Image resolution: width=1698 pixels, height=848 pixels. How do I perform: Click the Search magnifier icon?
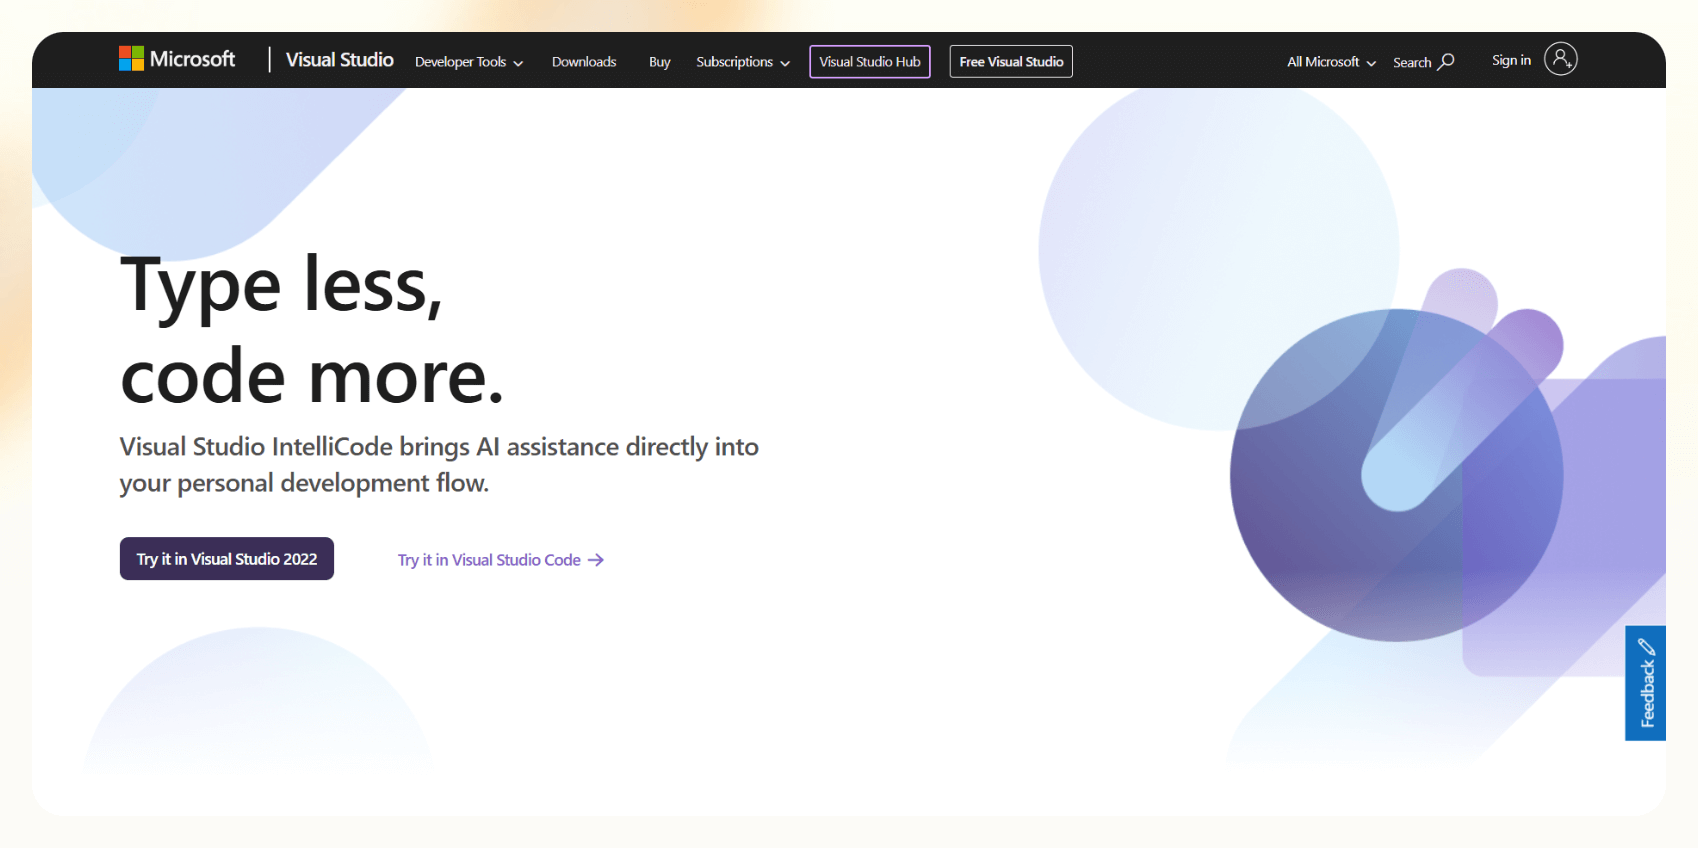coord(1446,61)
